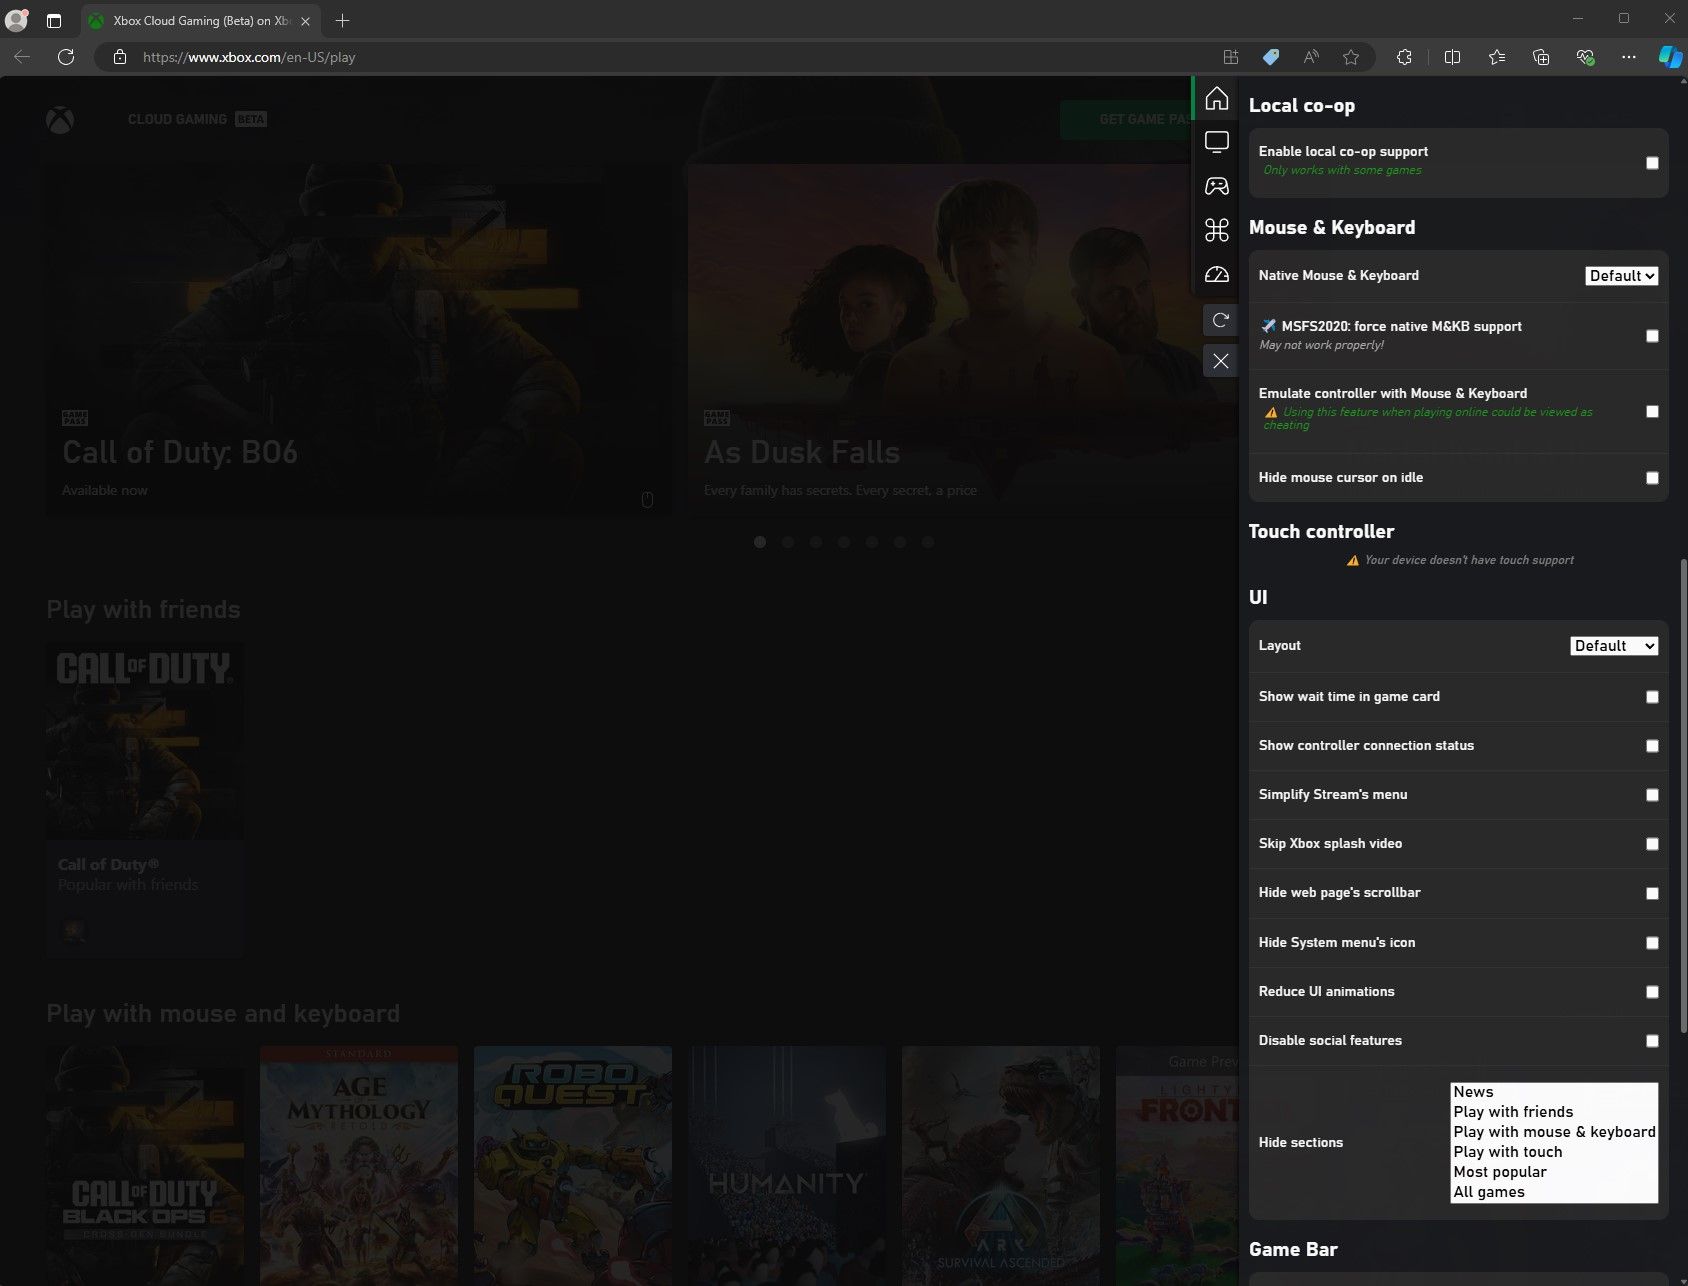Click the reload page icon in settings sidebar

1220,320
